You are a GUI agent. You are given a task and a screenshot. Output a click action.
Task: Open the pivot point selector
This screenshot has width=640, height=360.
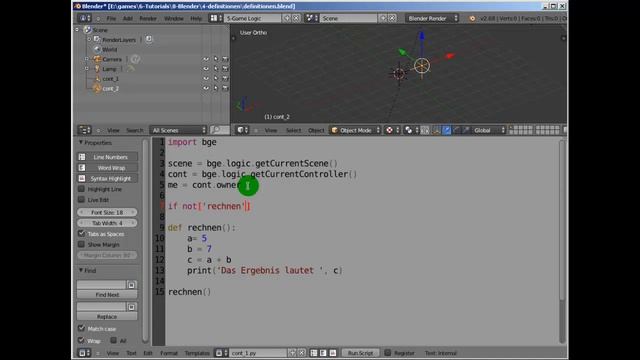pyautogui.click(x=410, y=130)
